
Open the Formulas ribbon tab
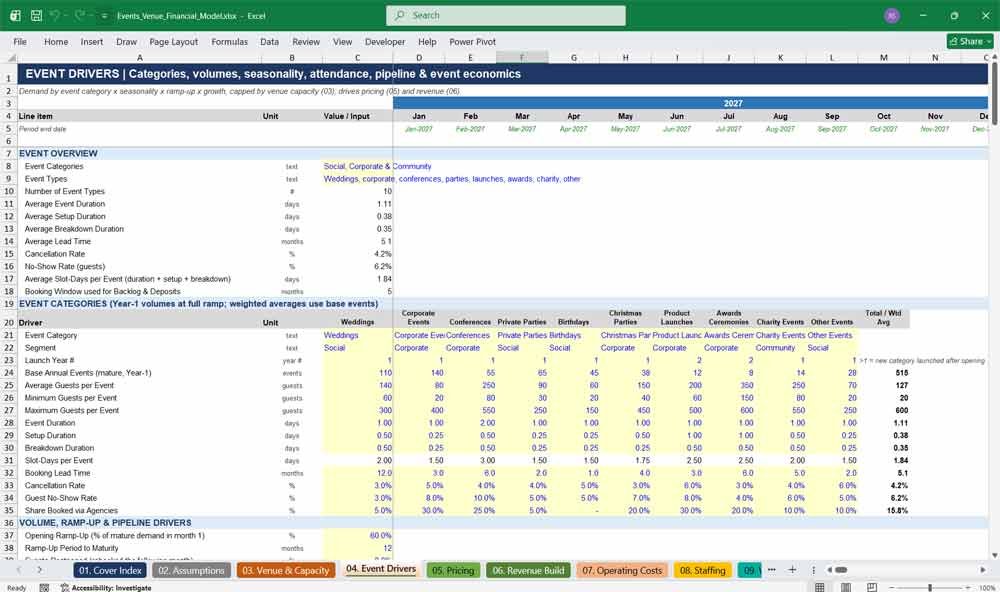[x=230, y=41]
